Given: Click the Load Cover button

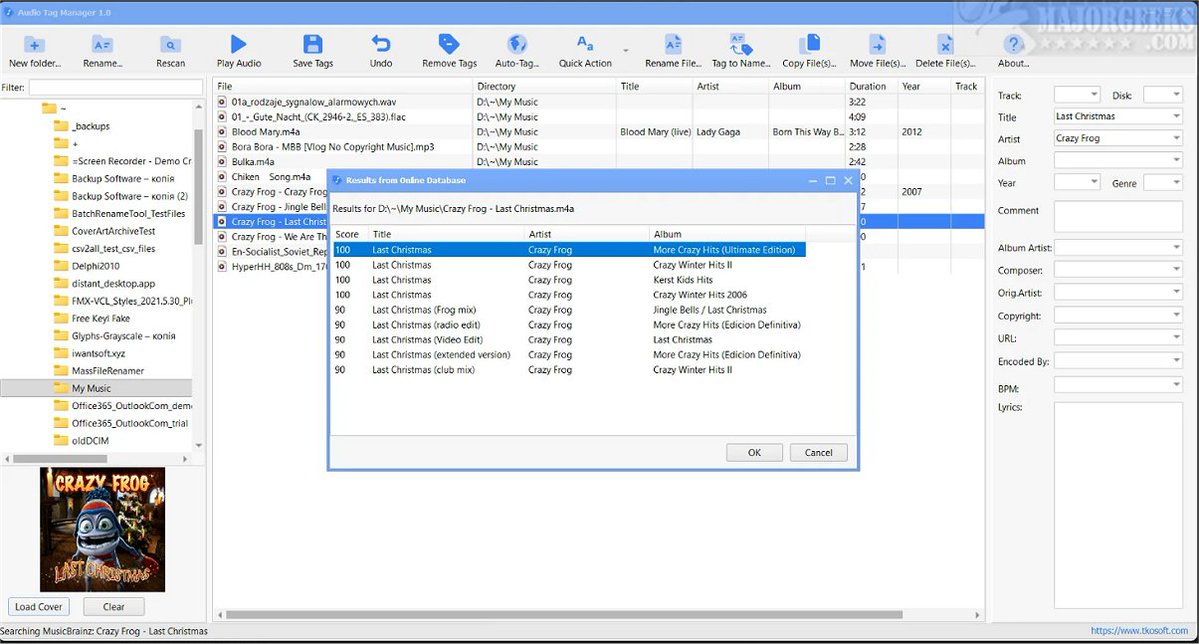Looking at the screenshot, I should tap(38, 607).
